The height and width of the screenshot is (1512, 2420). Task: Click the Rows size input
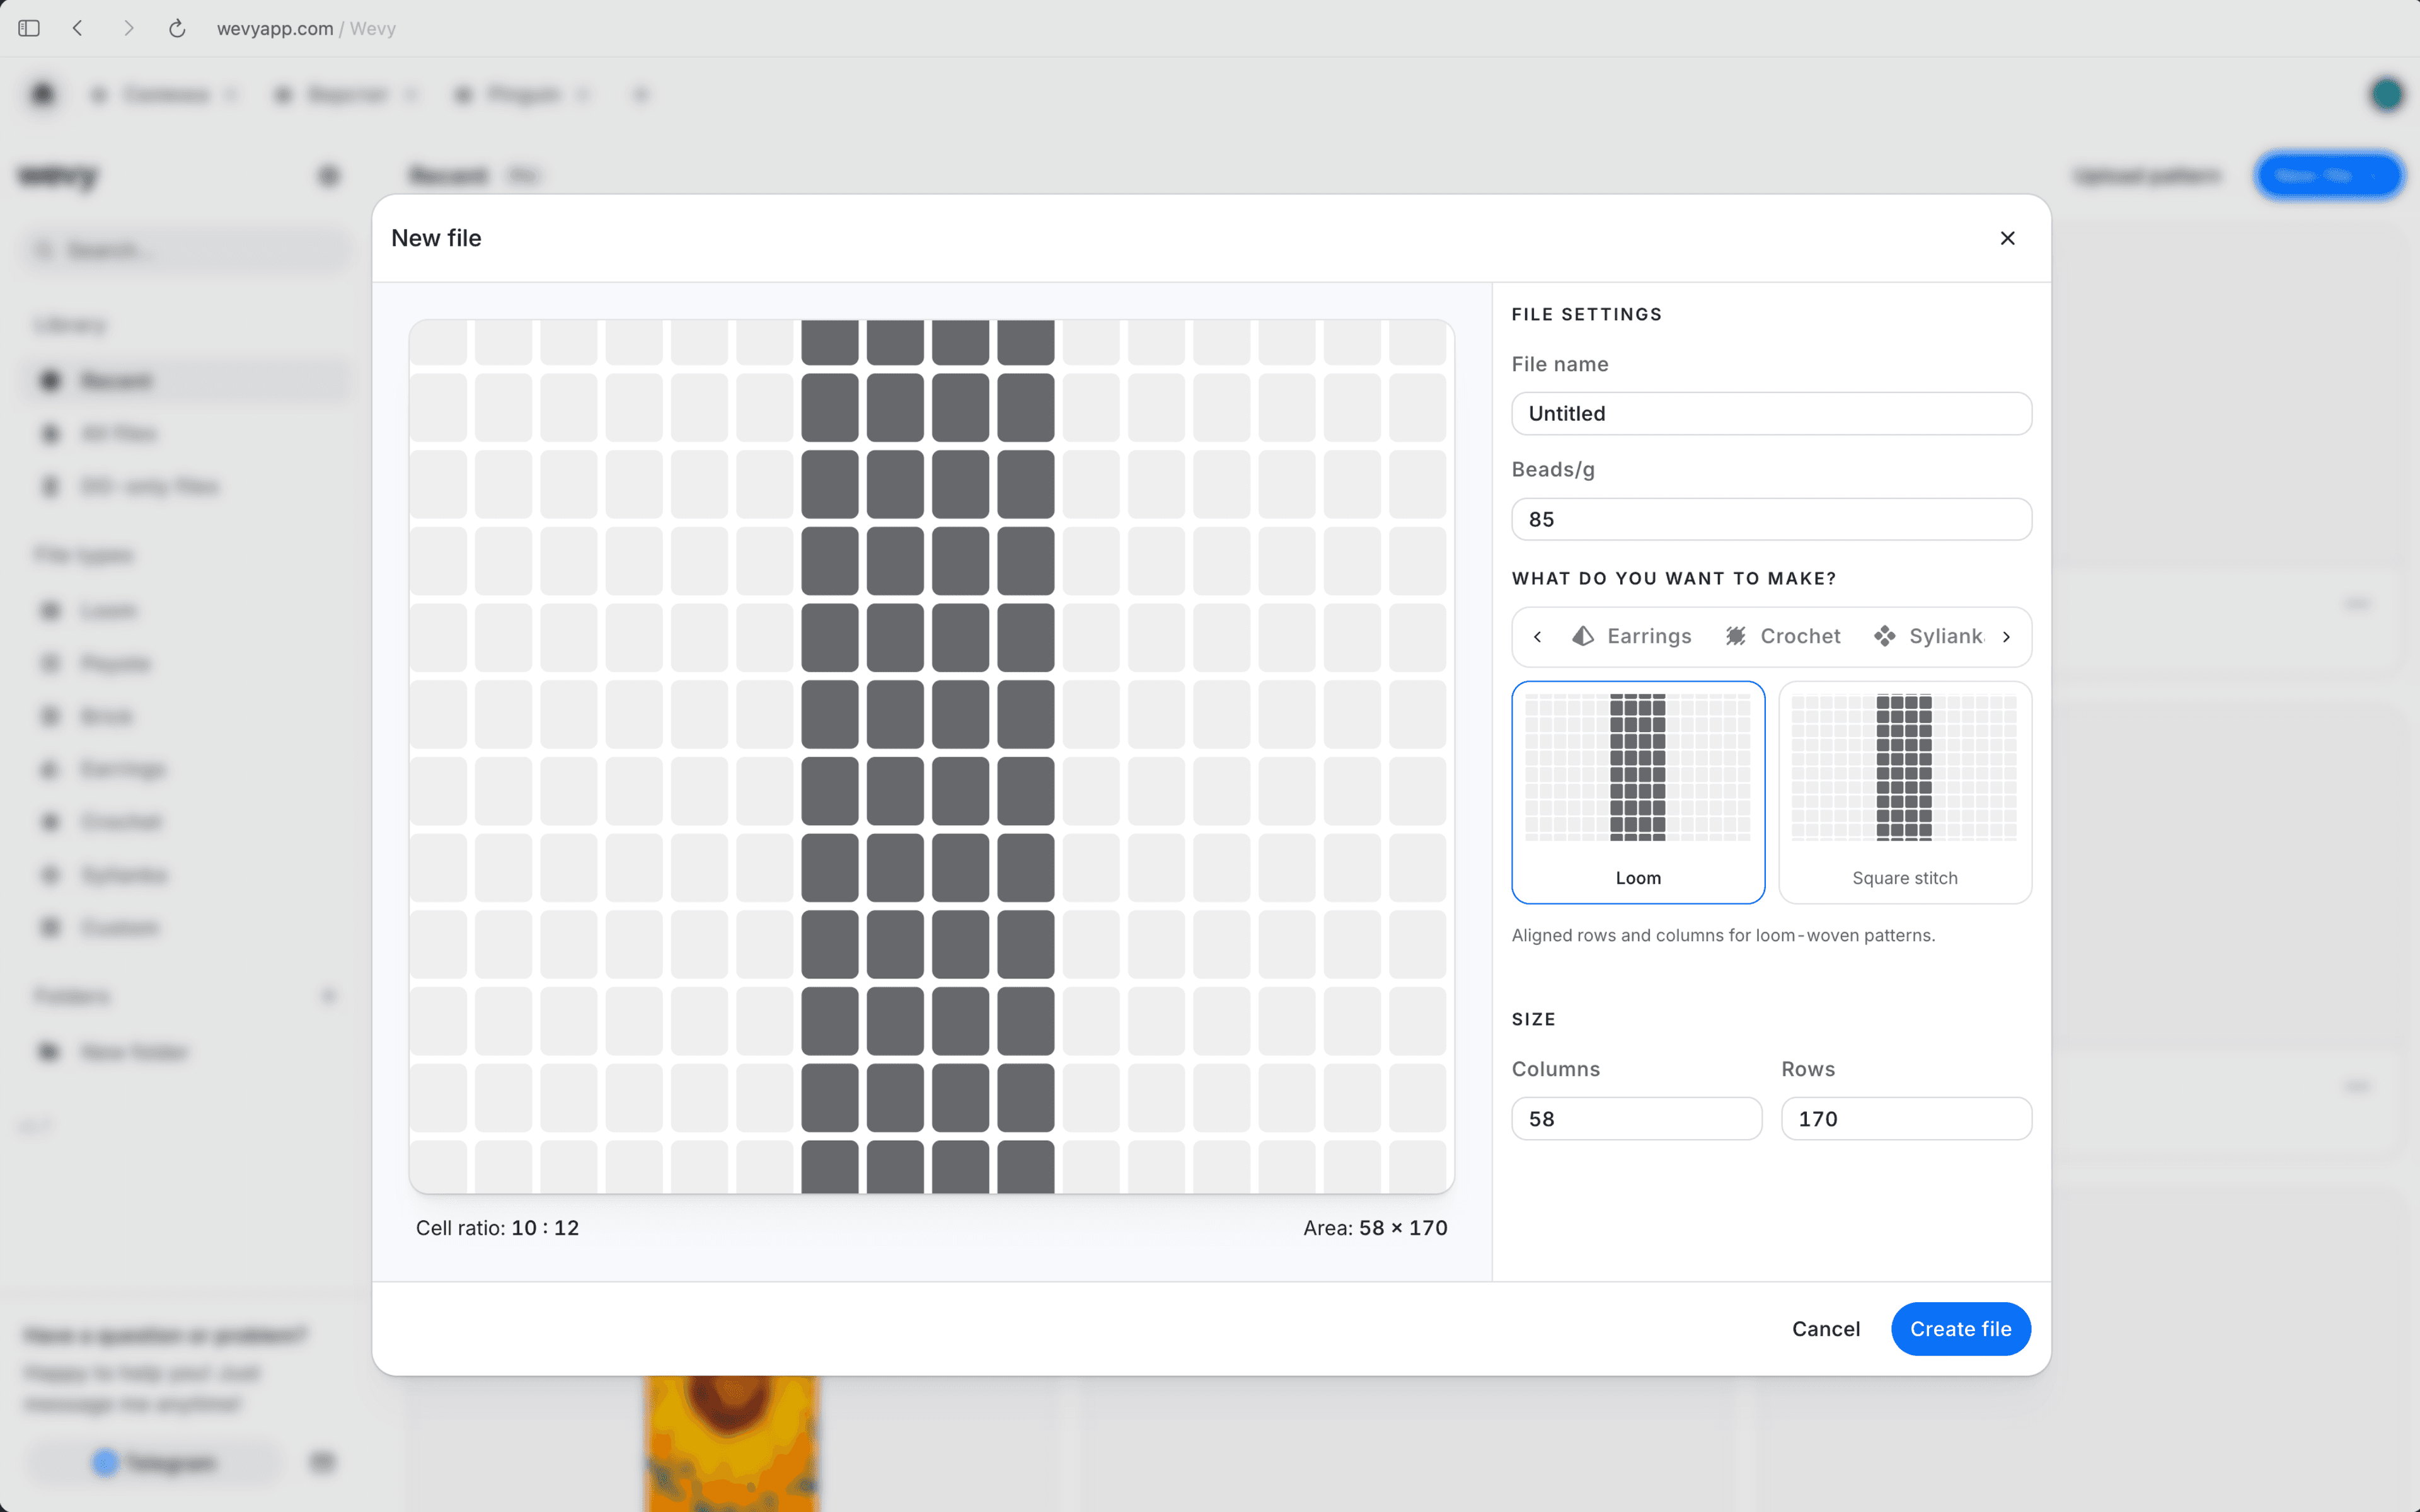1906,1118
